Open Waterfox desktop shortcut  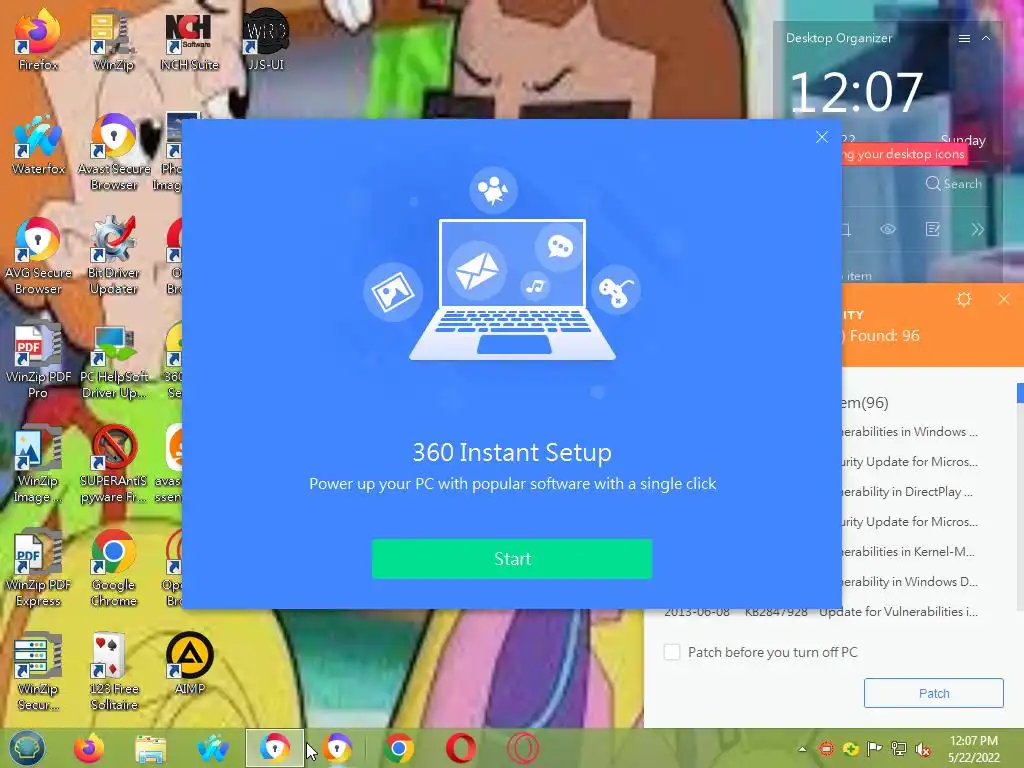[38, 144]
